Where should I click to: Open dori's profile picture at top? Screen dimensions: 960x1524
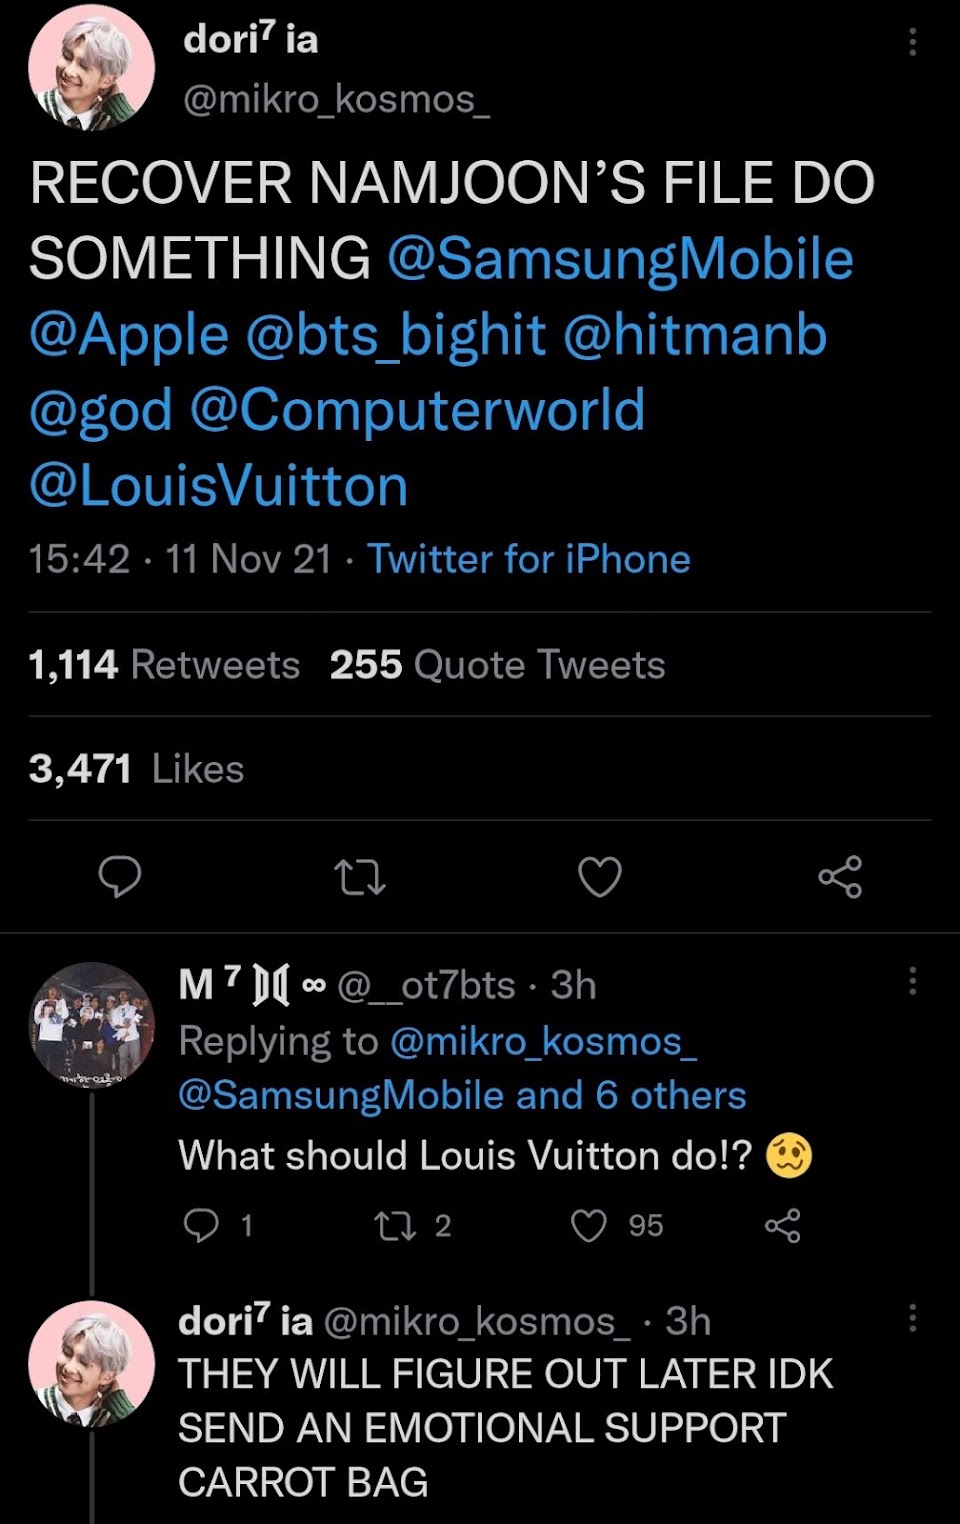91,68
